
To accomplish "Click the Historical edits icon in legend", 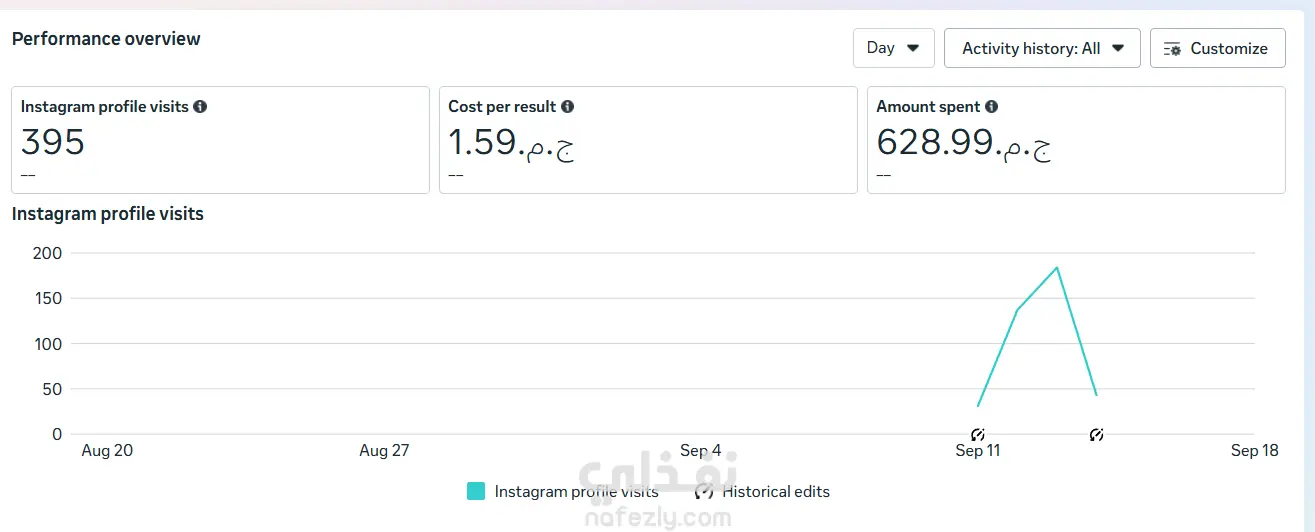I will coord(705,491).
